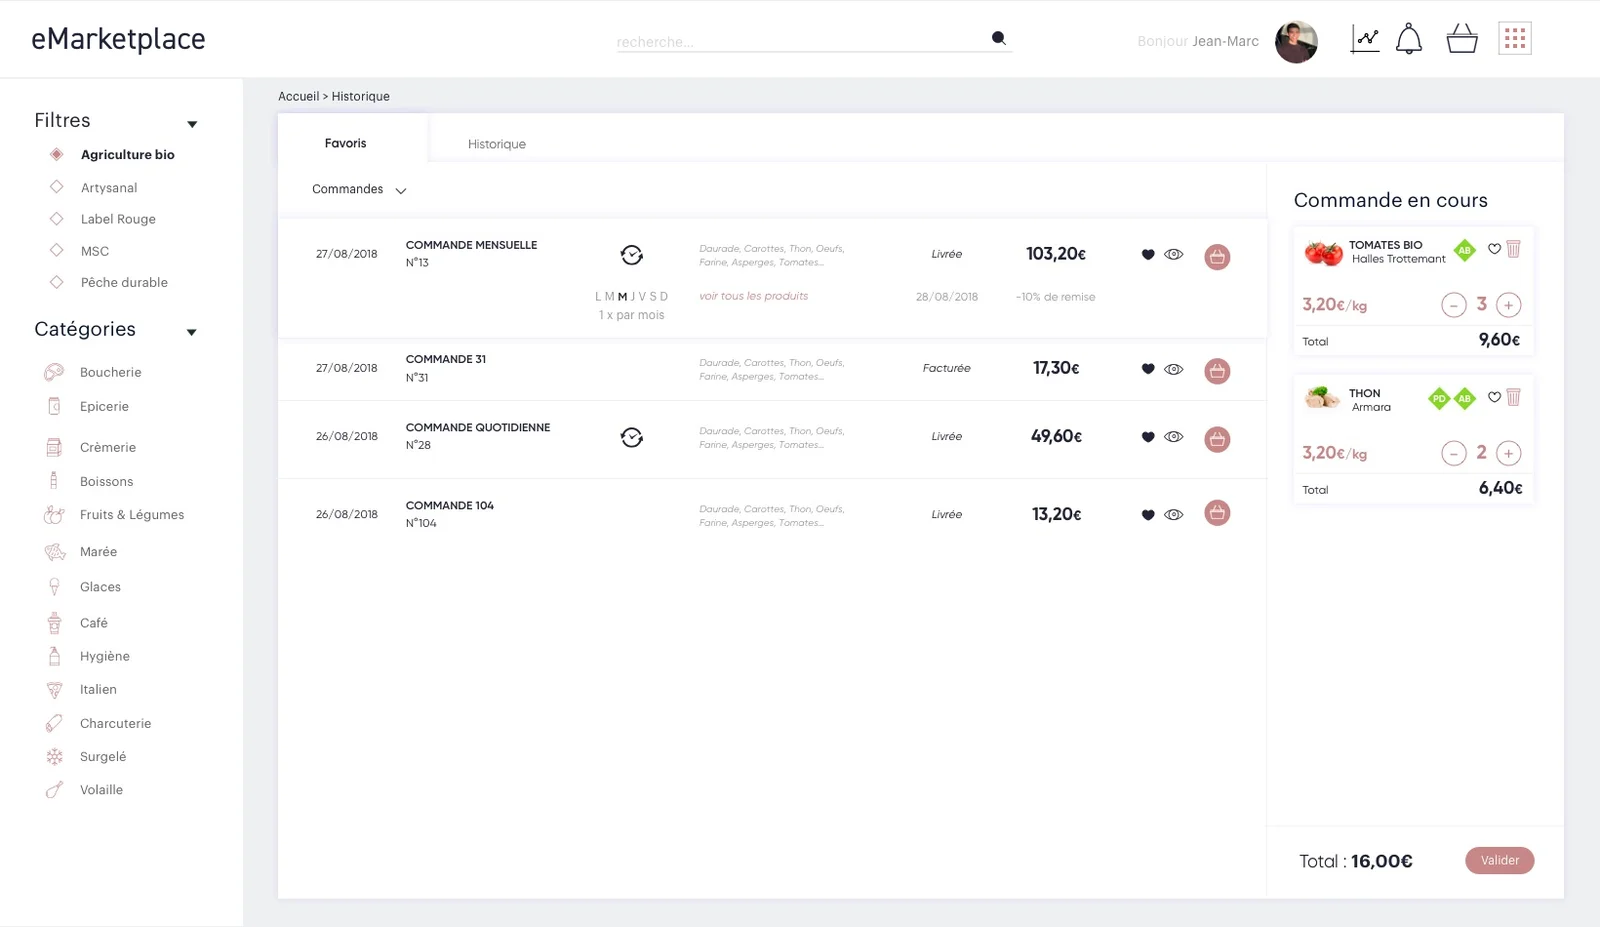Open the statistics chart icon
Screen dimensions: 1600x927
(1365, 39)
